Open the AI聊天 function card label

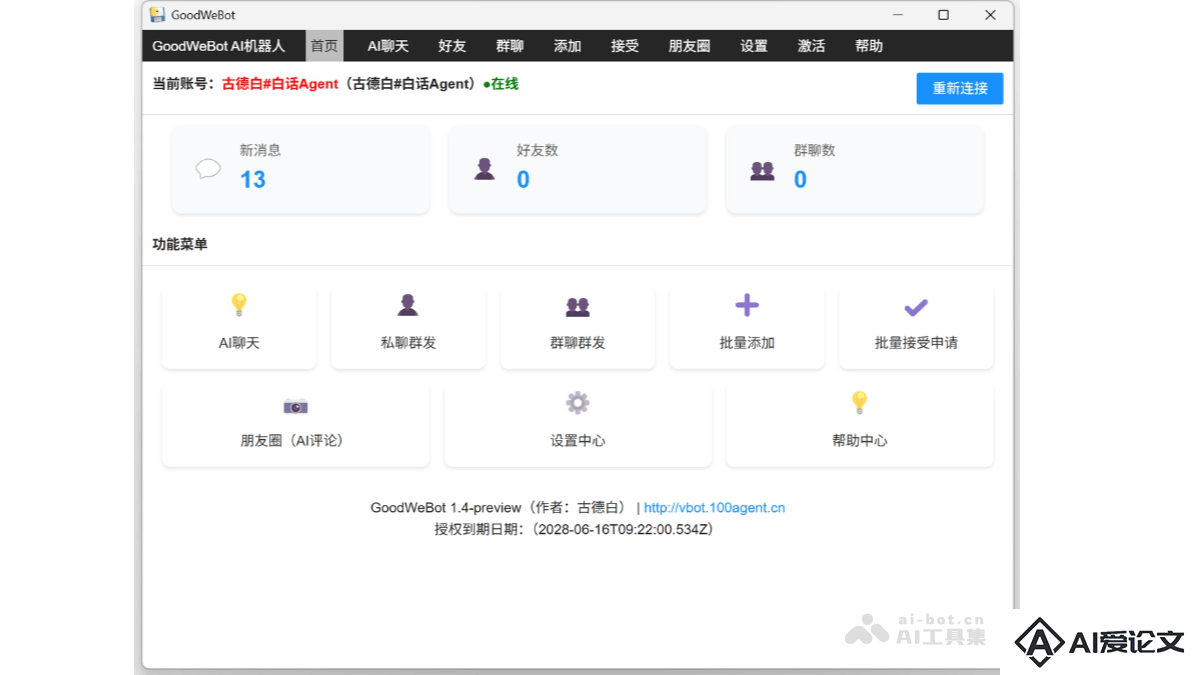pyautogui.click(x=239, y=342)
